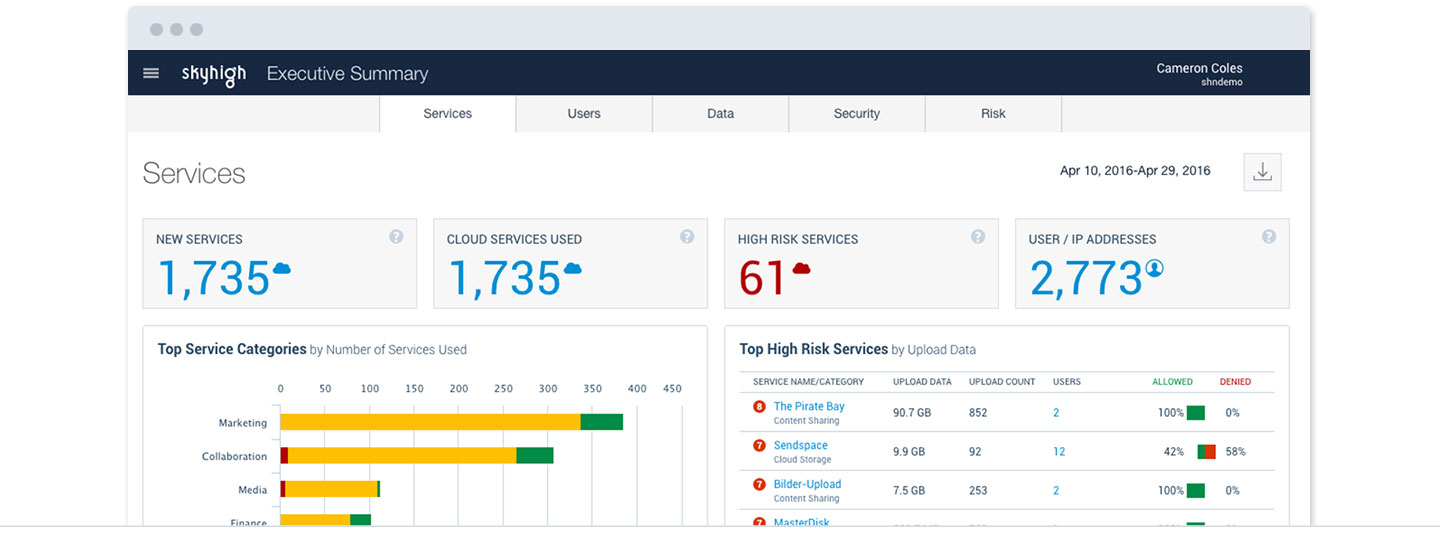Click the Allowed column header

1172,382
